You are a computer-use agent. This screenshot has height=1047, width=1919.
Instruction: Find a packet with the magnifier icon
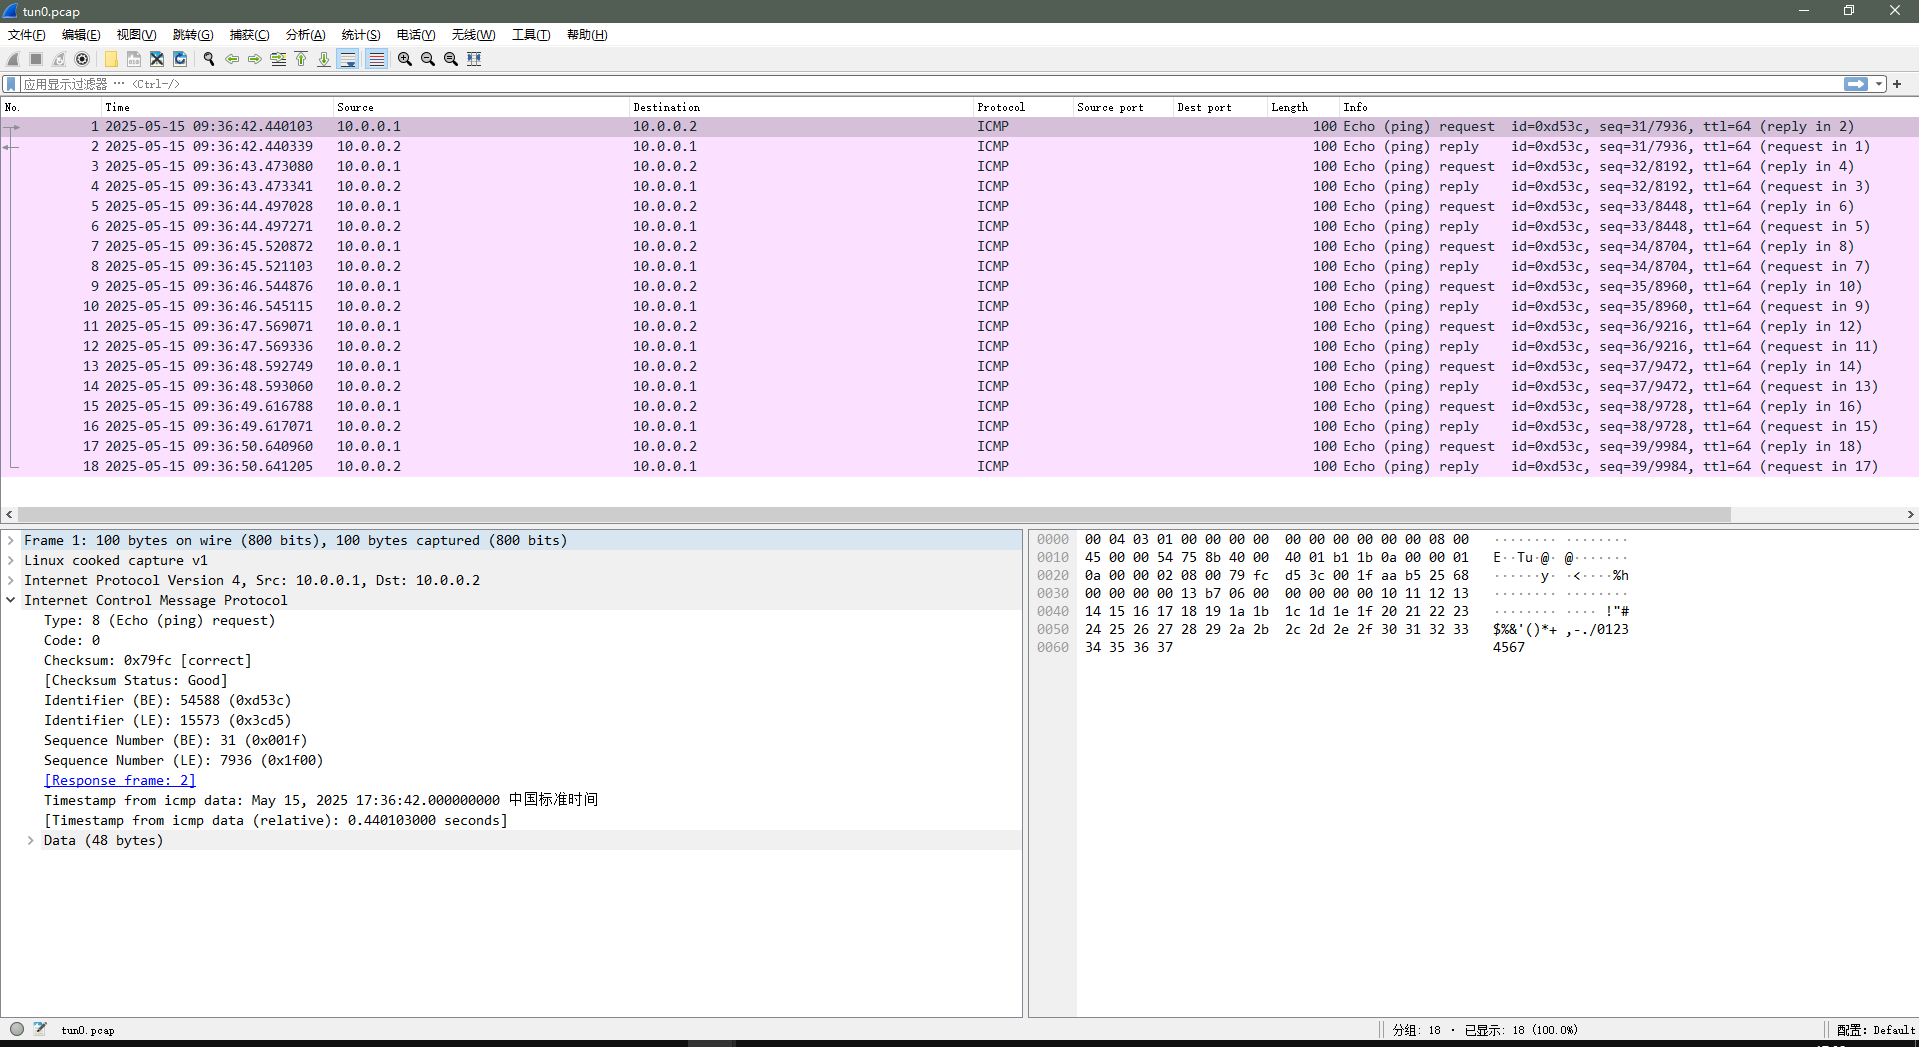pyautogui.click(x=209, y=59)
